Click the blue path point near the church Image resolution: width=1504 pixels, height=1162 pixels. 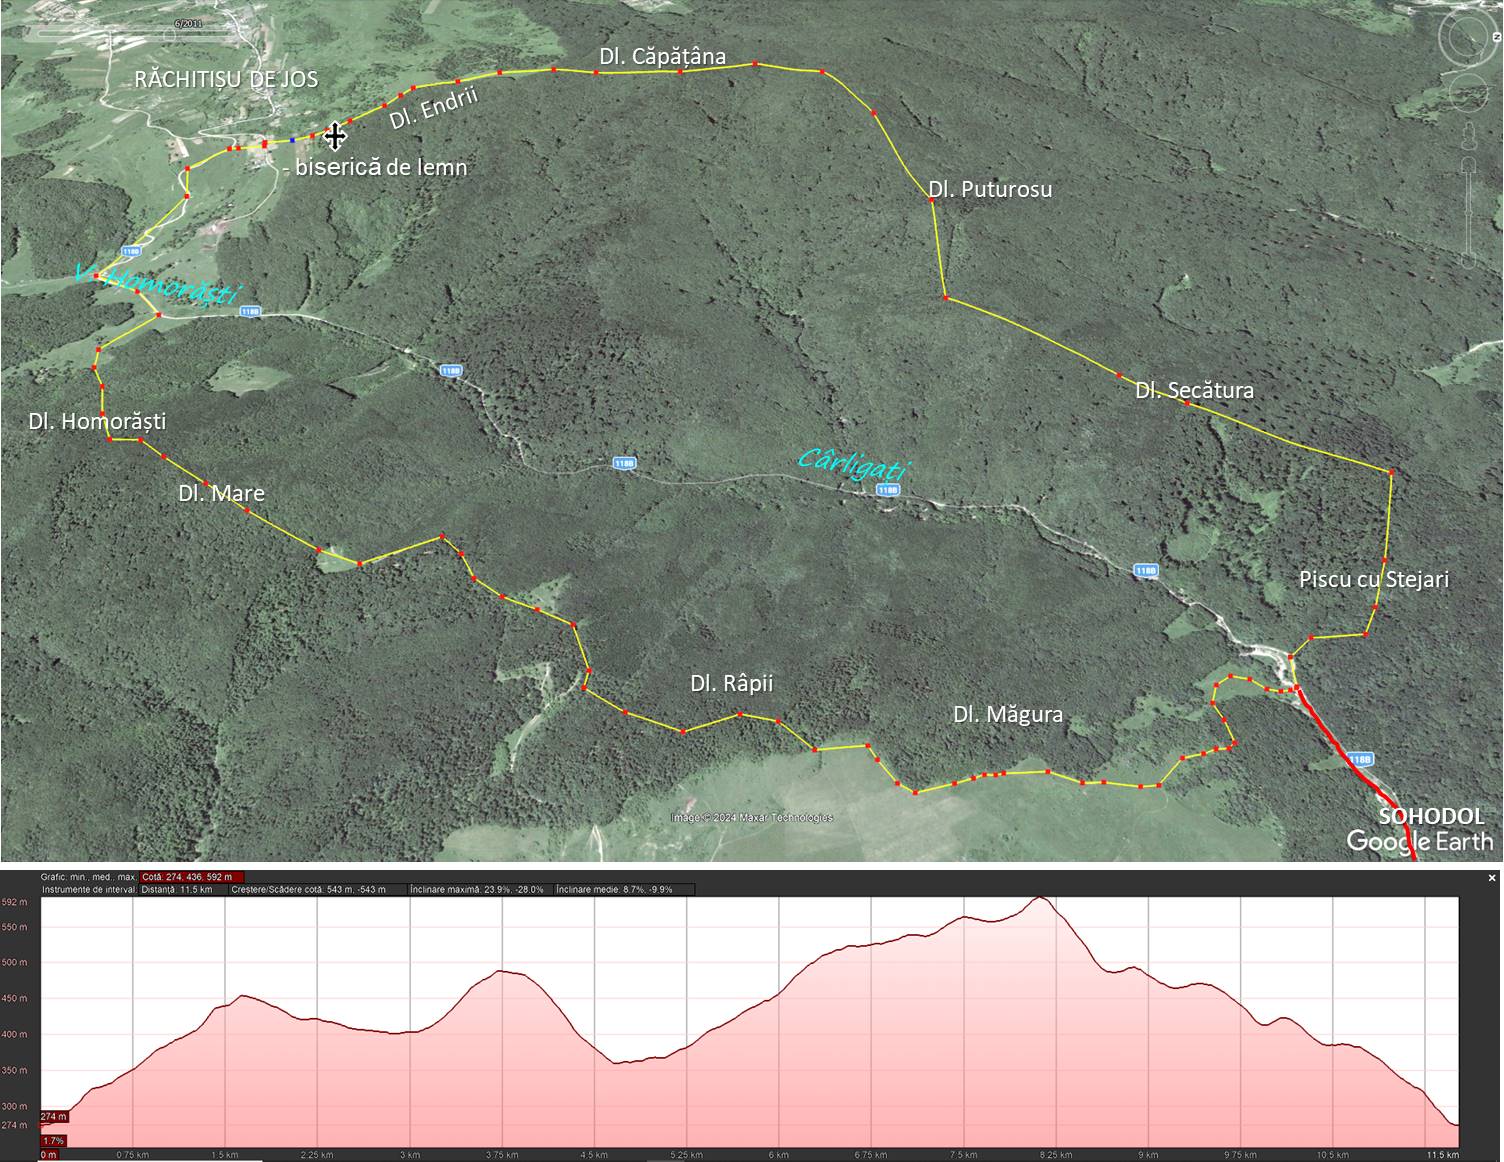292,140
